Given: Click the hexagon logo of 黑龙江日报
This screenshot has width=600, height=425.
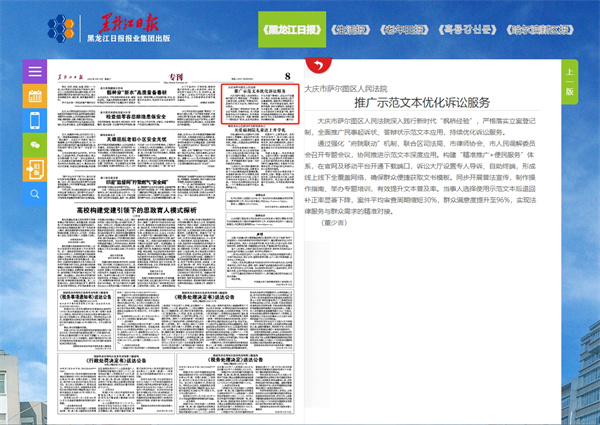Looking at the screenshot, I should tap(61, 29).
